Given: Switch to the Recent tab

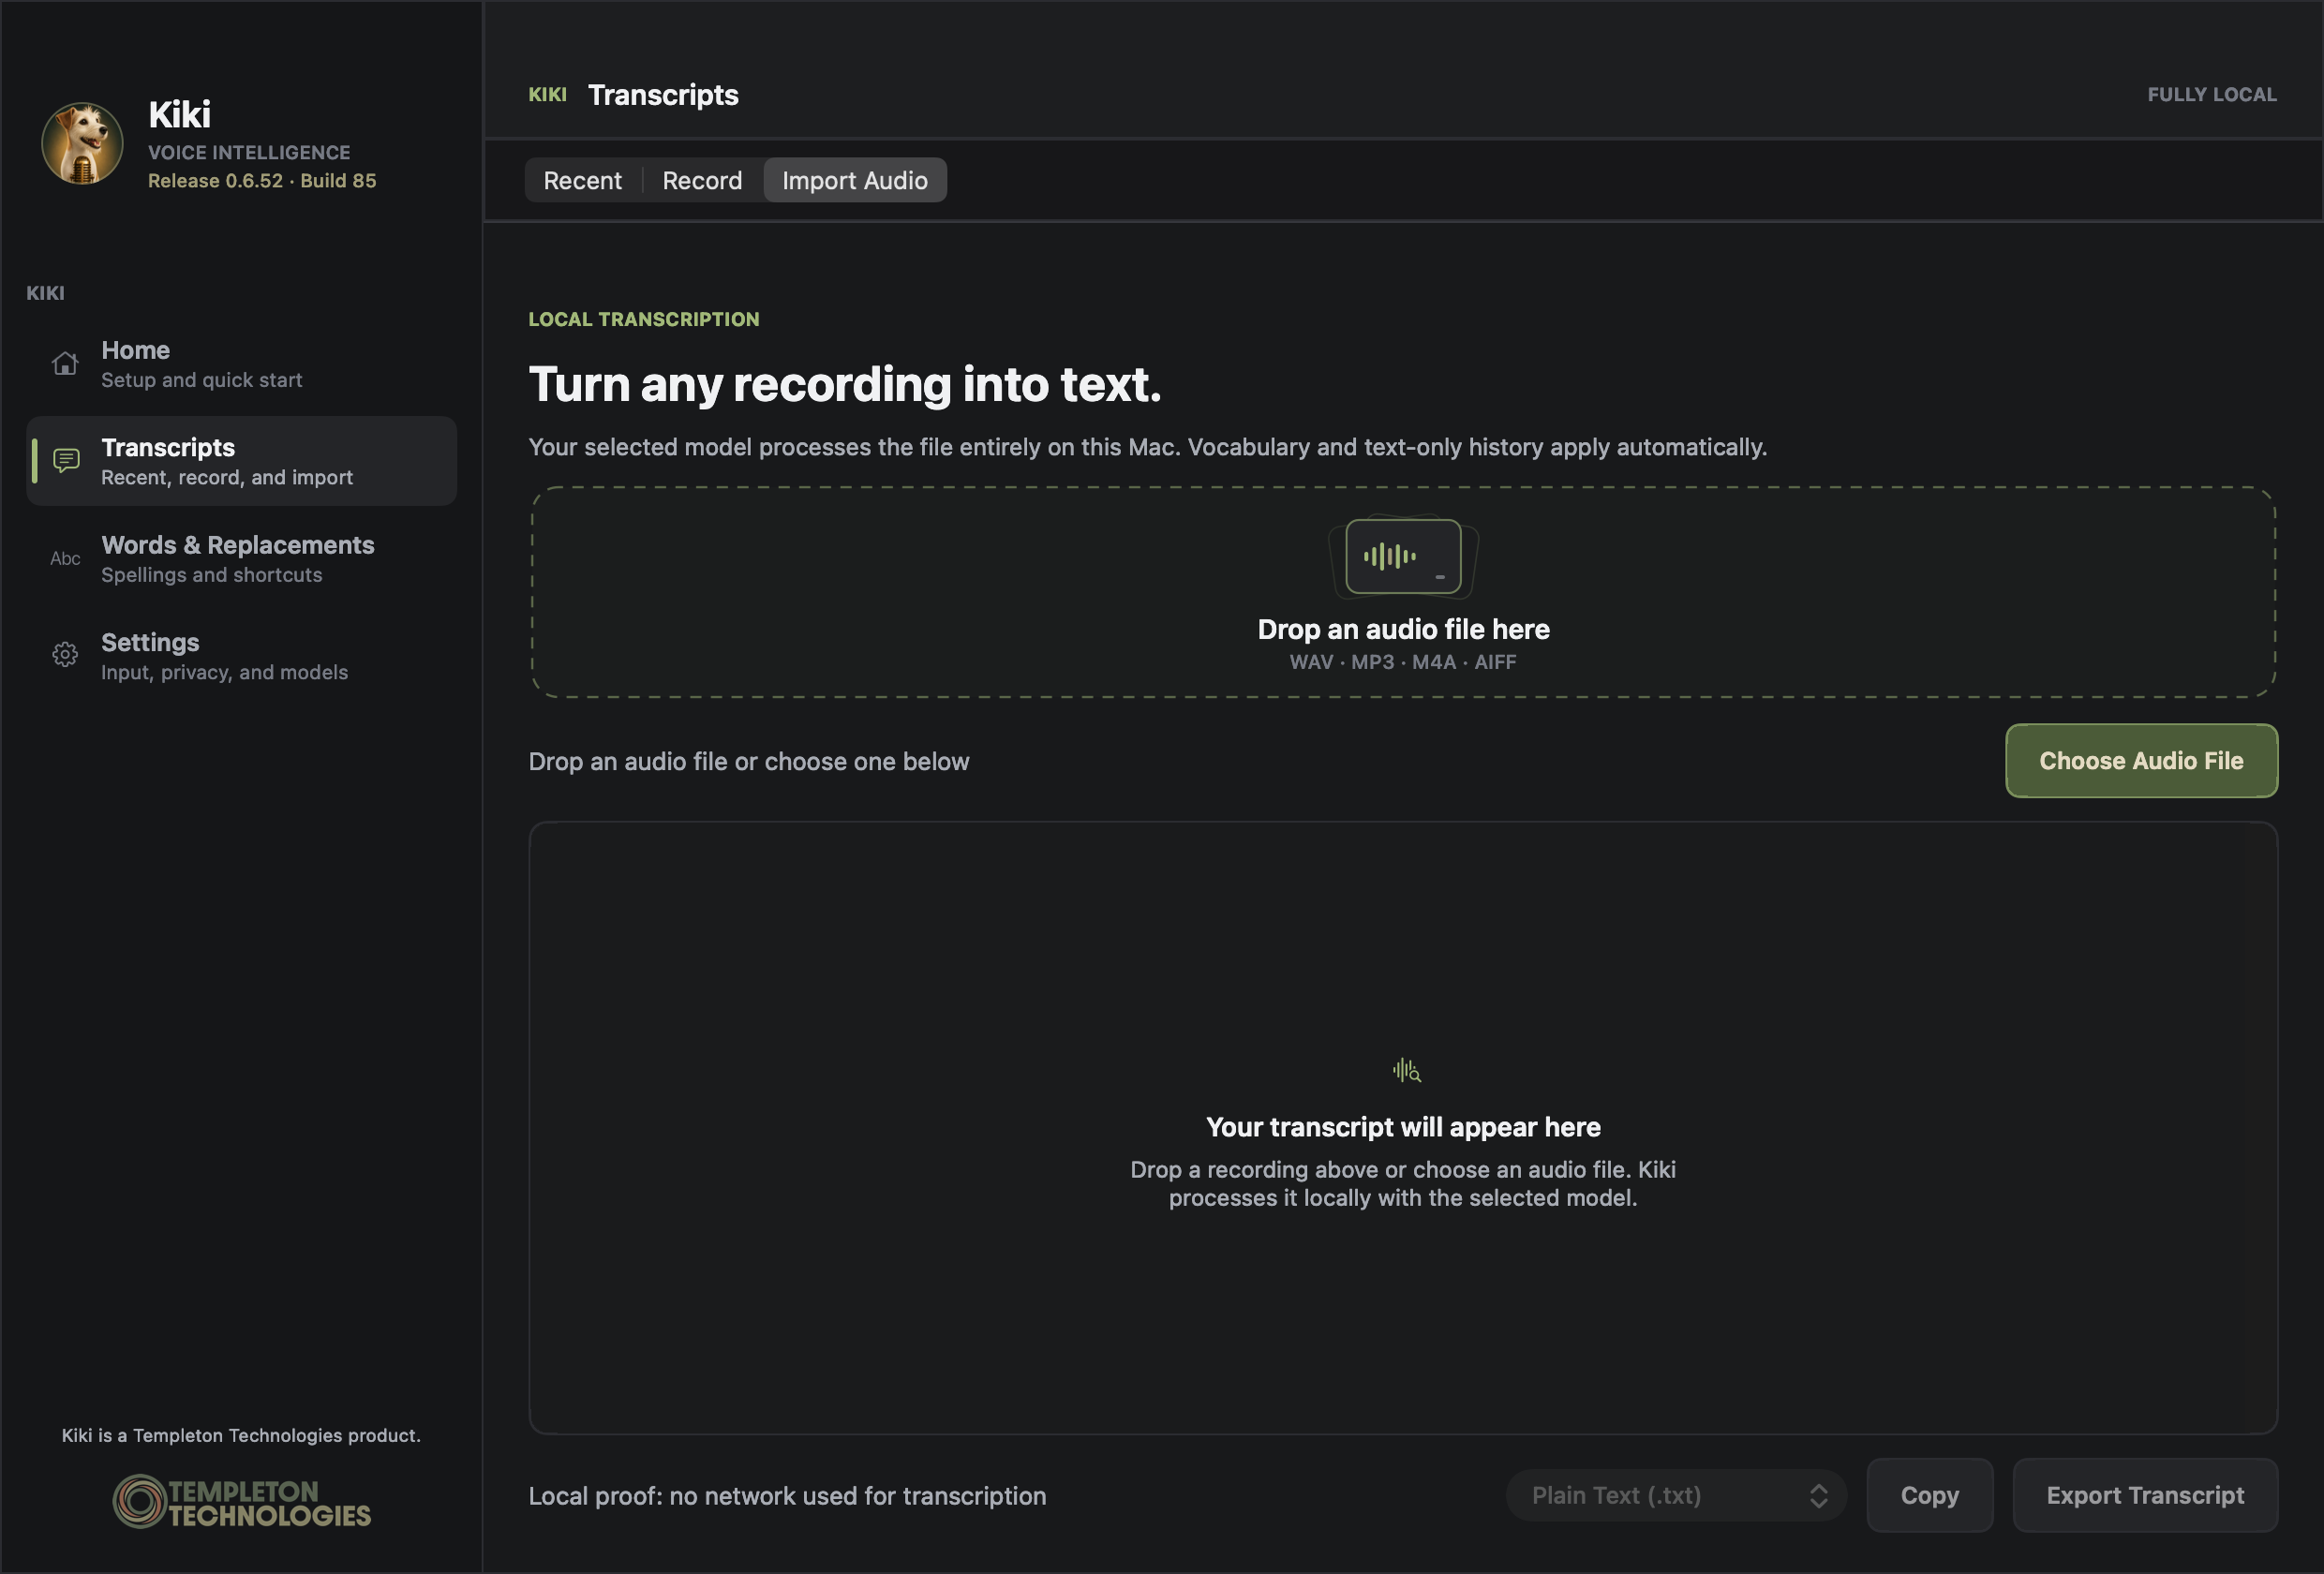Looking at the screenshot, I should (582, 180).
